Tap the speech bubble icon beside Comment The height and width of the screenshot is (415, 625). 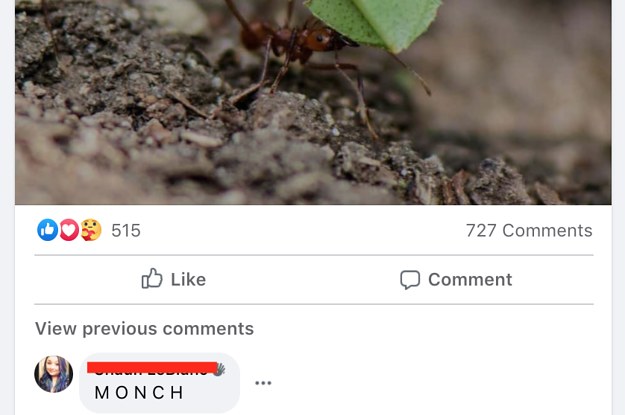[410, 279]
